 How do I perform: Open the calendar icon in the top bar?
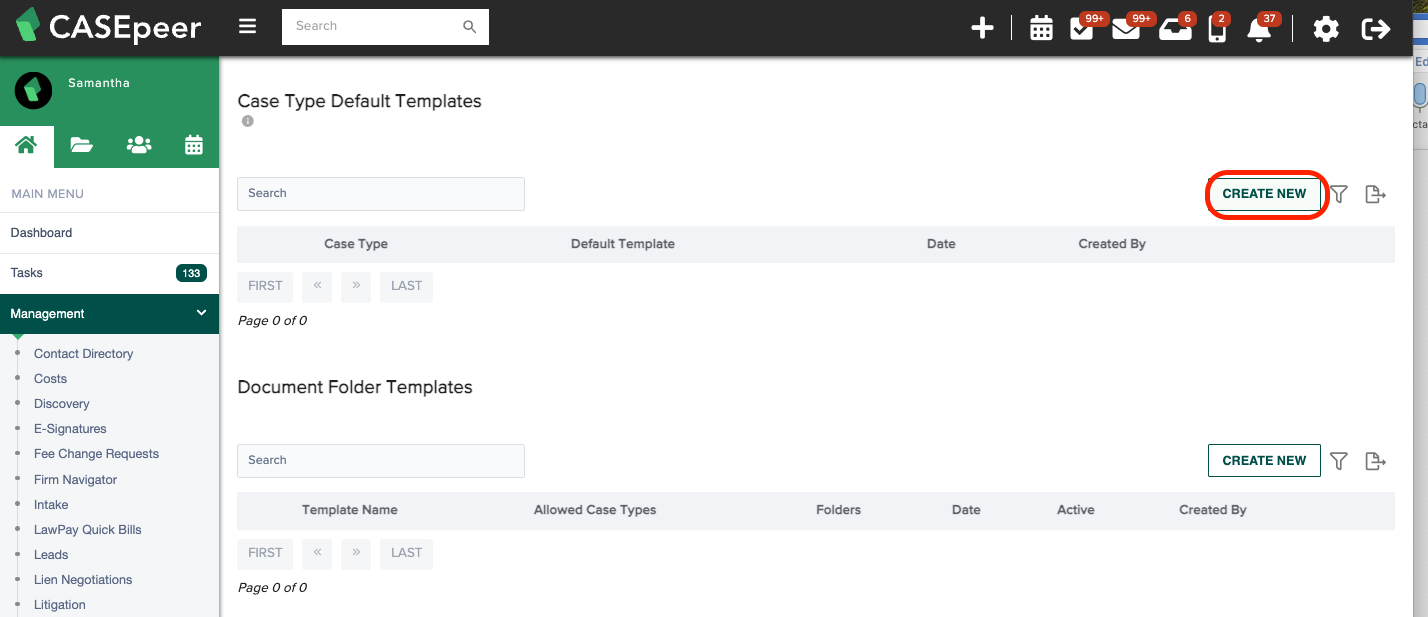tap(1041, 28)
